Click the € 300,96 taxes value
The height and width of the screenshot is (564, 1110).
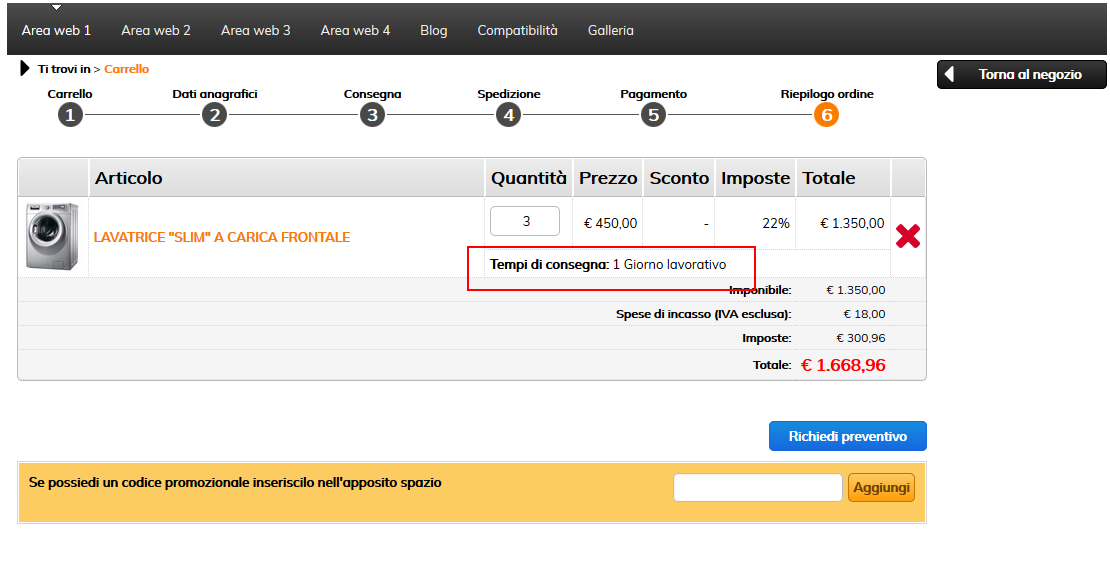click(861, 338)
